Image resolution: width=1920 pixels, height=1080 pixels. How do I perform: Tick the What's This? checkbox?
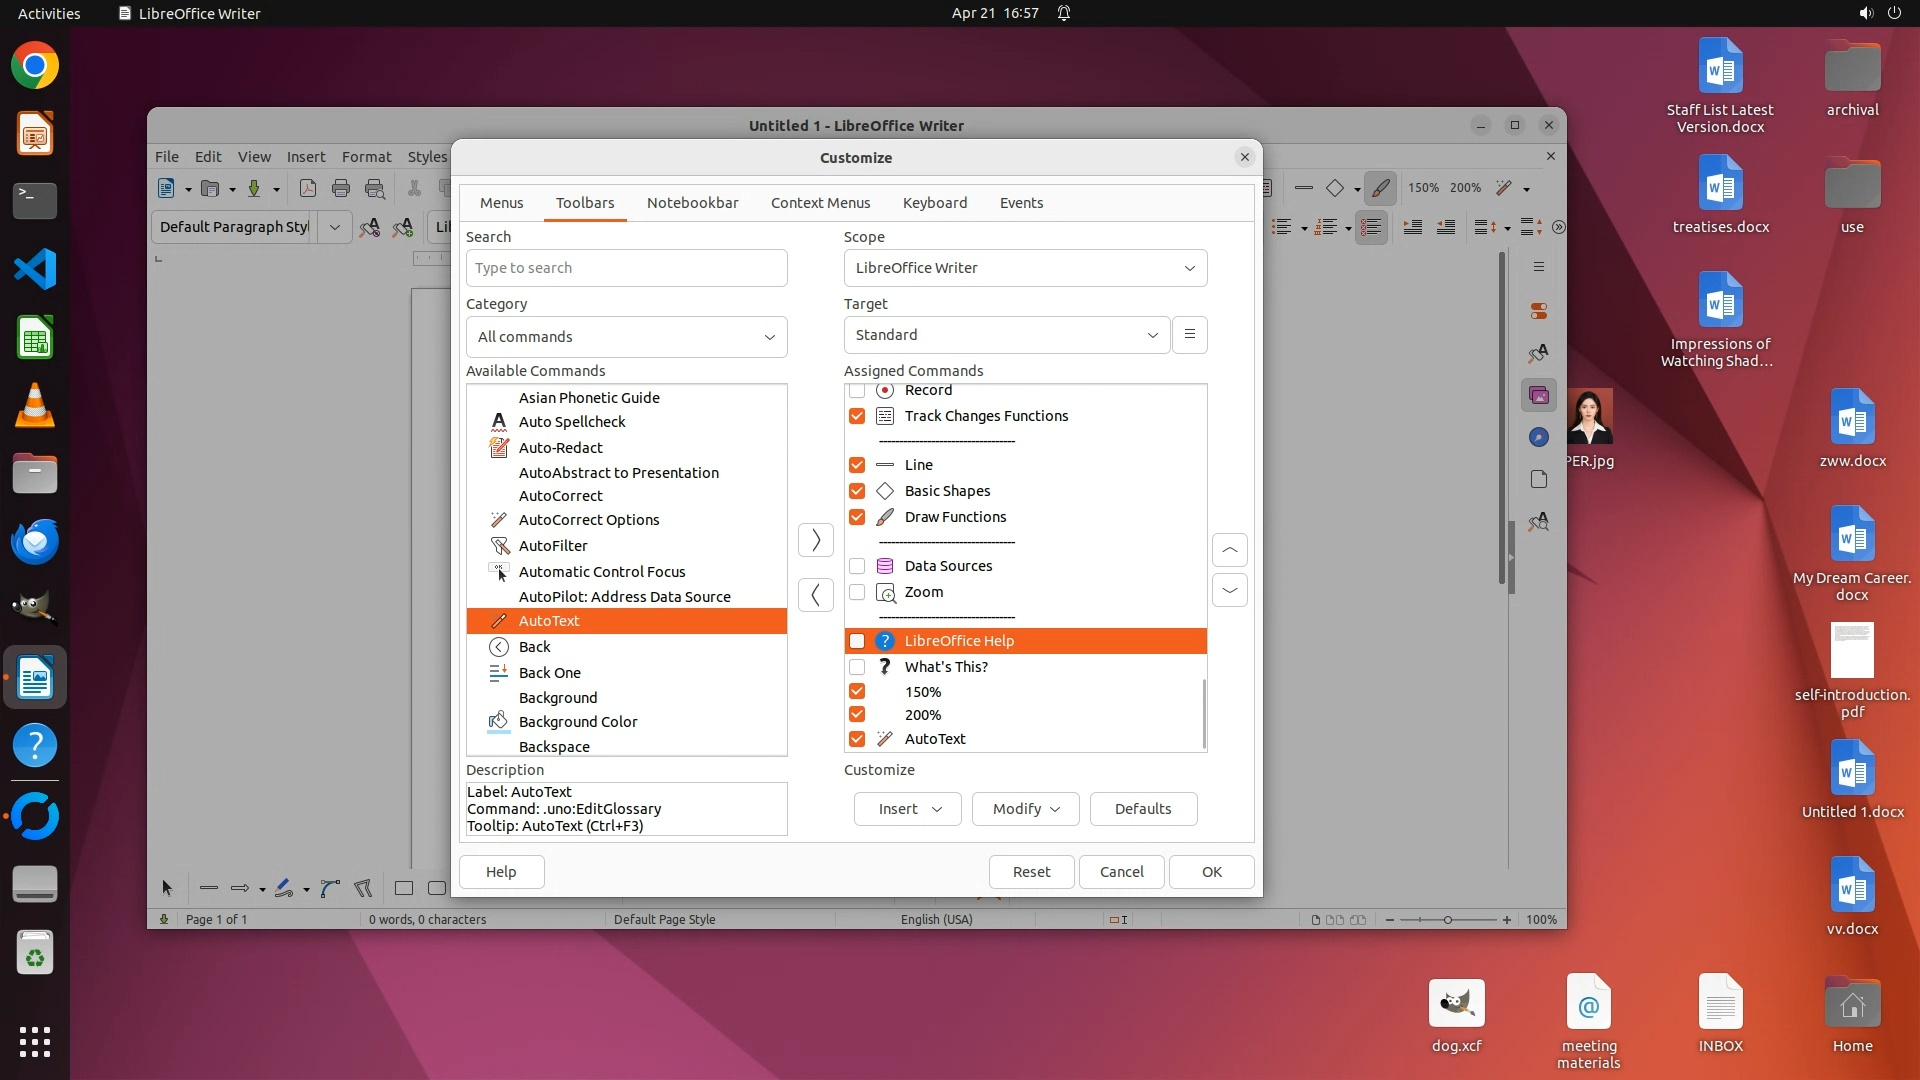(857, 667)
